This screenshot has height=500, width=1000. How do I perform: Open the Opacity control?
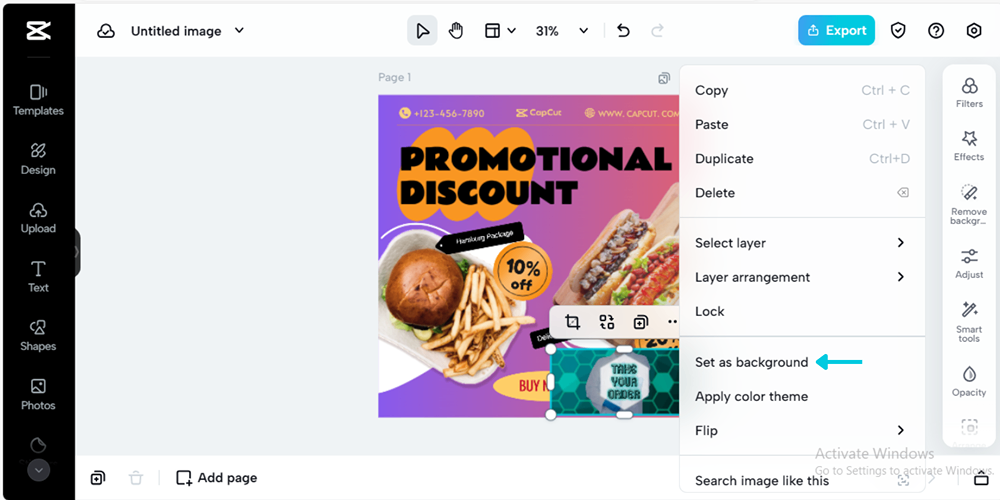click(x=969, y=381)
